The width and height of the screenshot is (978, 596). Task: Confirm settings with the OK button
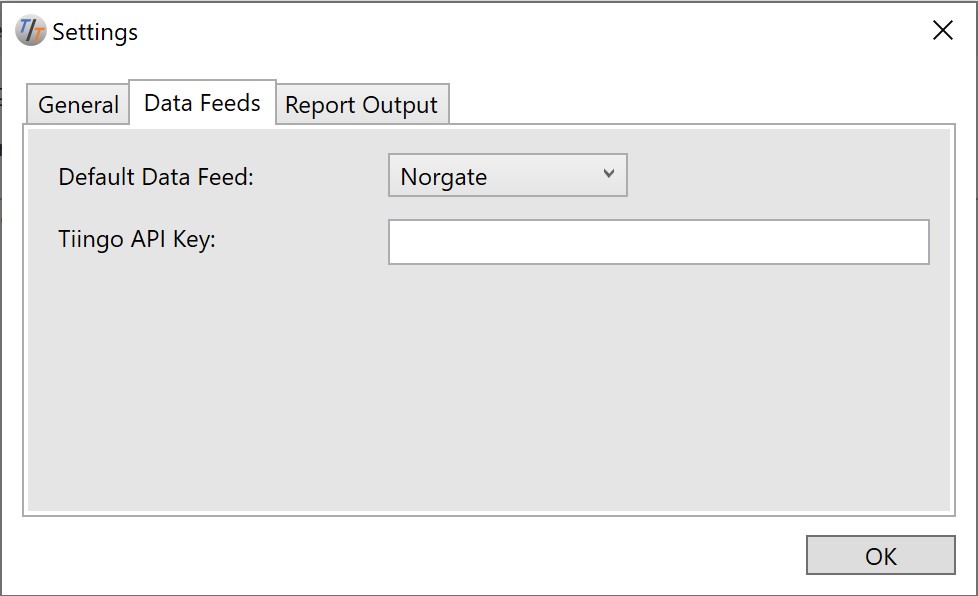(x=880, y=555)
